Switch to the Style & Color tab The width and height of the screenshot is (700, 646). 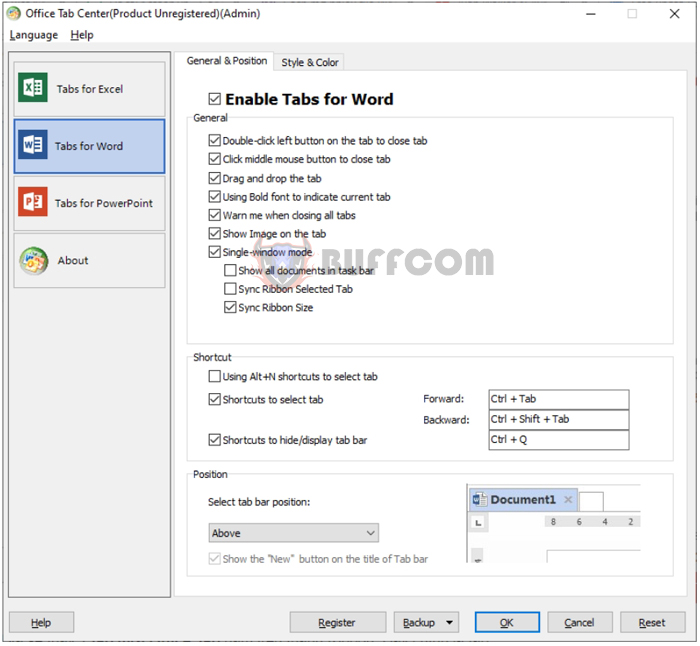(310, 63)
